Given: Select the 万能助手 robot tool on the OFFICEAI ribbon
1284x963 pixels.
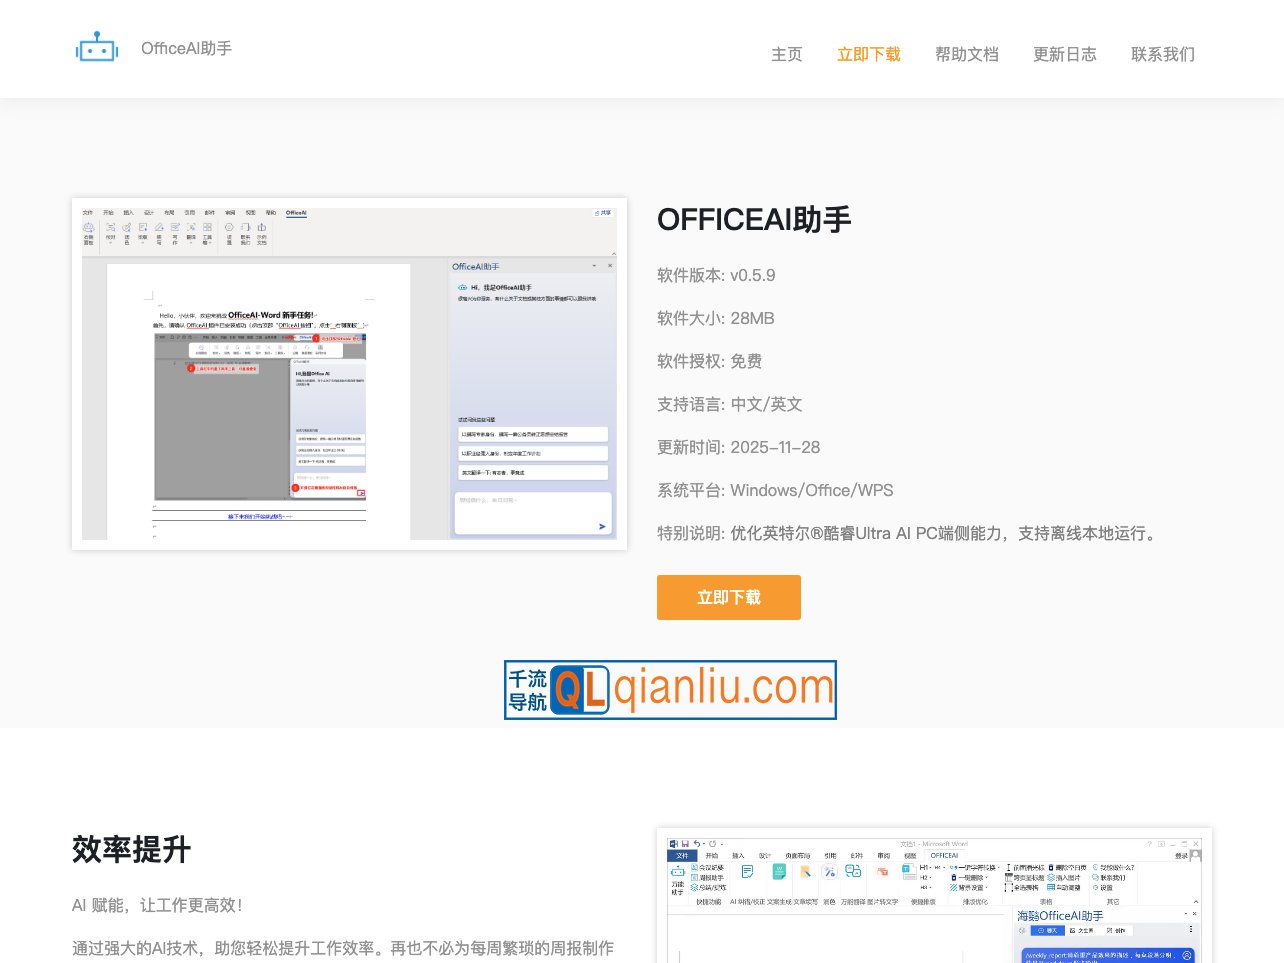Looking at the screenshot, I should coord(677,872).
